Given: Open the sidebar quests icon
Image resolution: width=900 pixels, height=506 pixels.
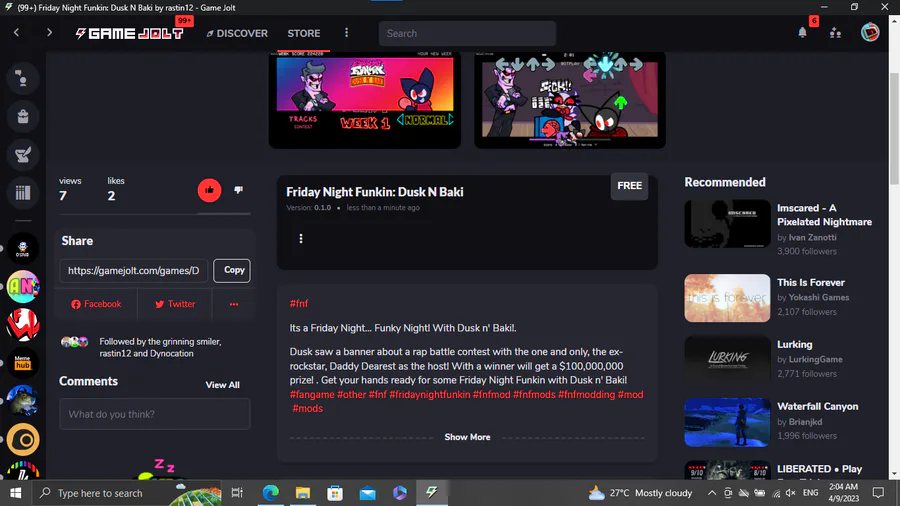Looking at the screenshot, I should [23, 154].
